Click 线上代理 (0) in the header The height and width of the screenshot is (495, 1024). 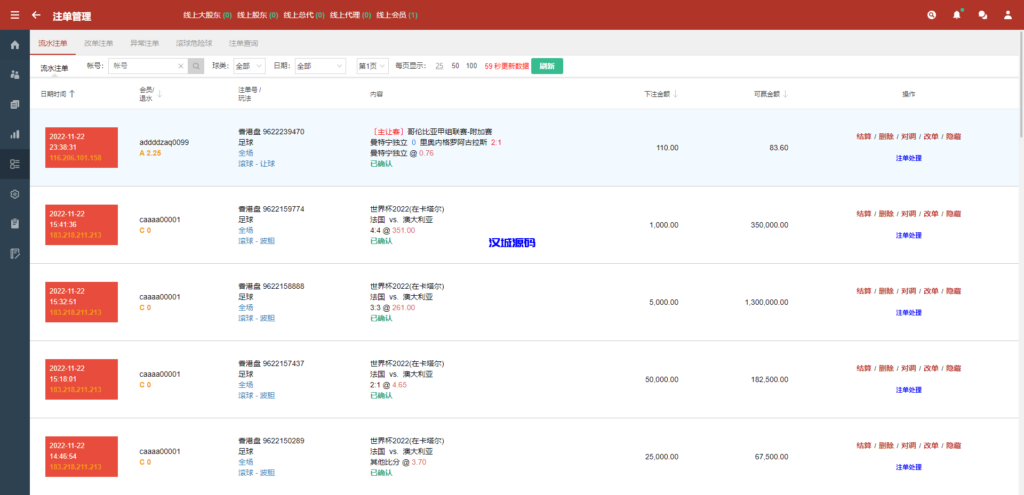click(x=351, y=15)
